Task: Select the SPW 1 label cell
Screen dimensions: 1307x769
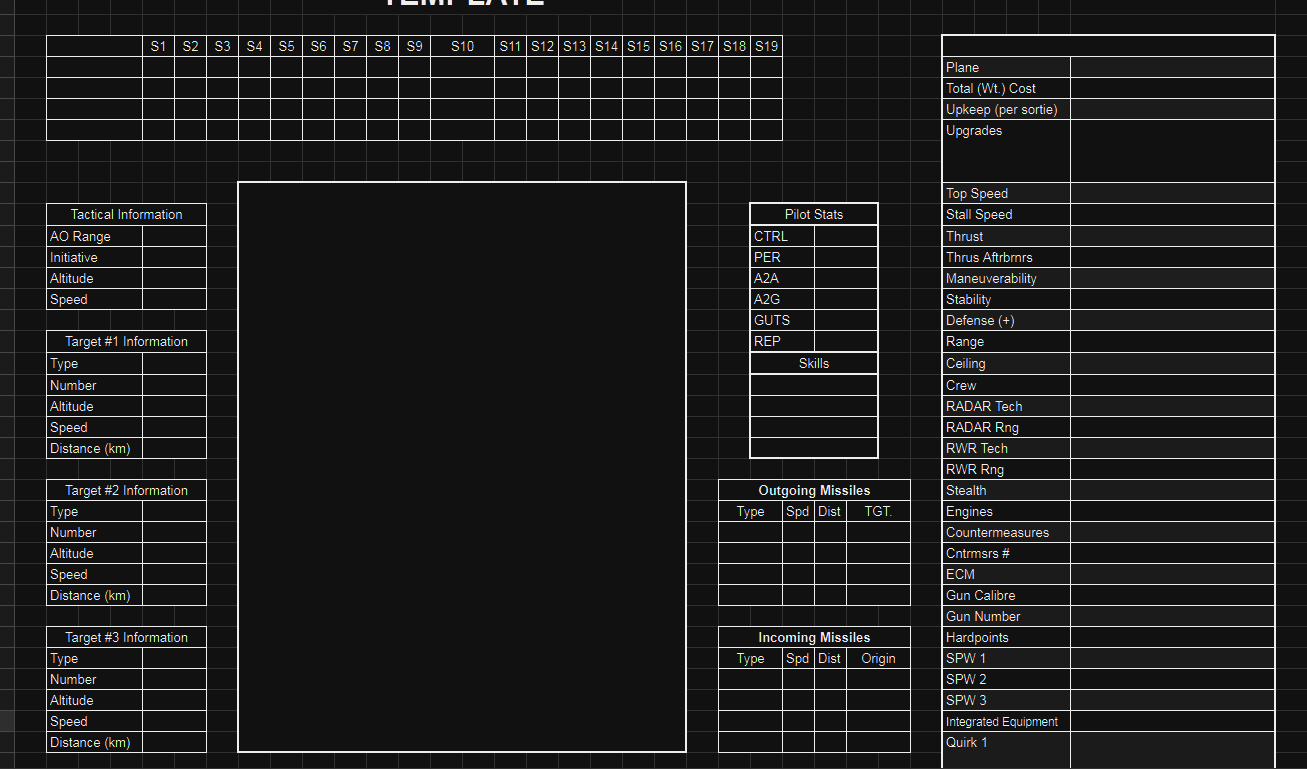Action: click(x=1007, y=658)
